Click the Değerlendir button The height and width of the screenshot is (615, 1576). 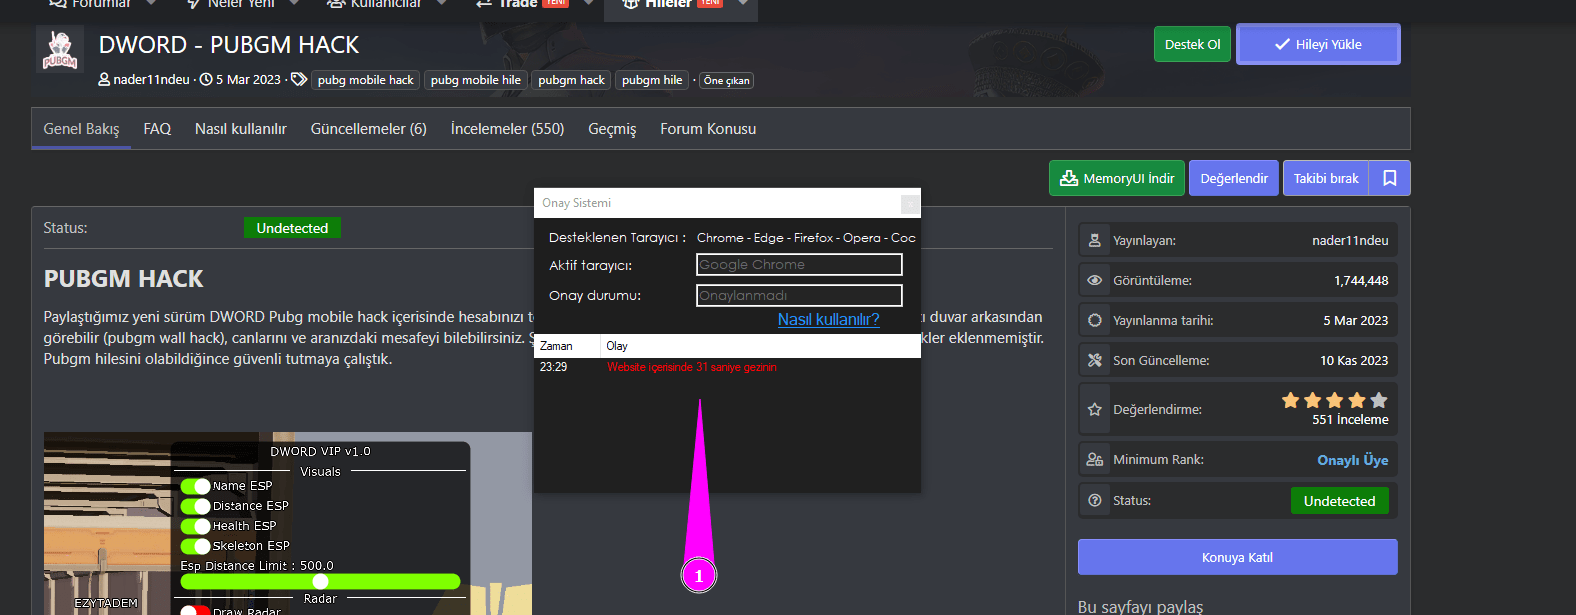[x=1234, y=178]
